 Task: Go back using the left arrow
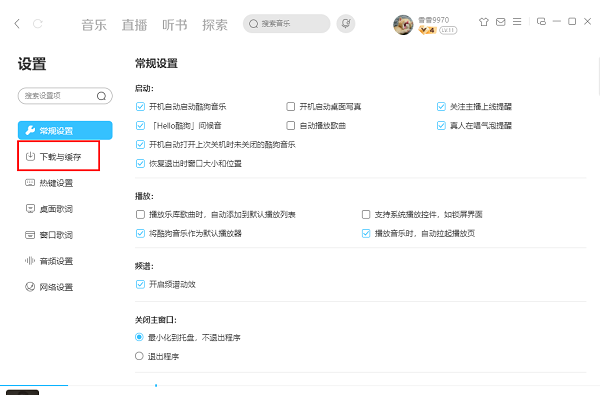17,24
